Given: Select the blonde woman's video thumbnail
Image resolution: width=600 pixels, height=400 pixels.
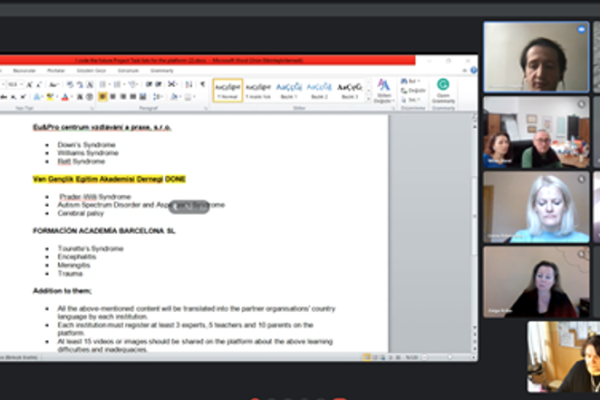Looking at the screenshot, I should pyautogui.click(x=535, y=207).
